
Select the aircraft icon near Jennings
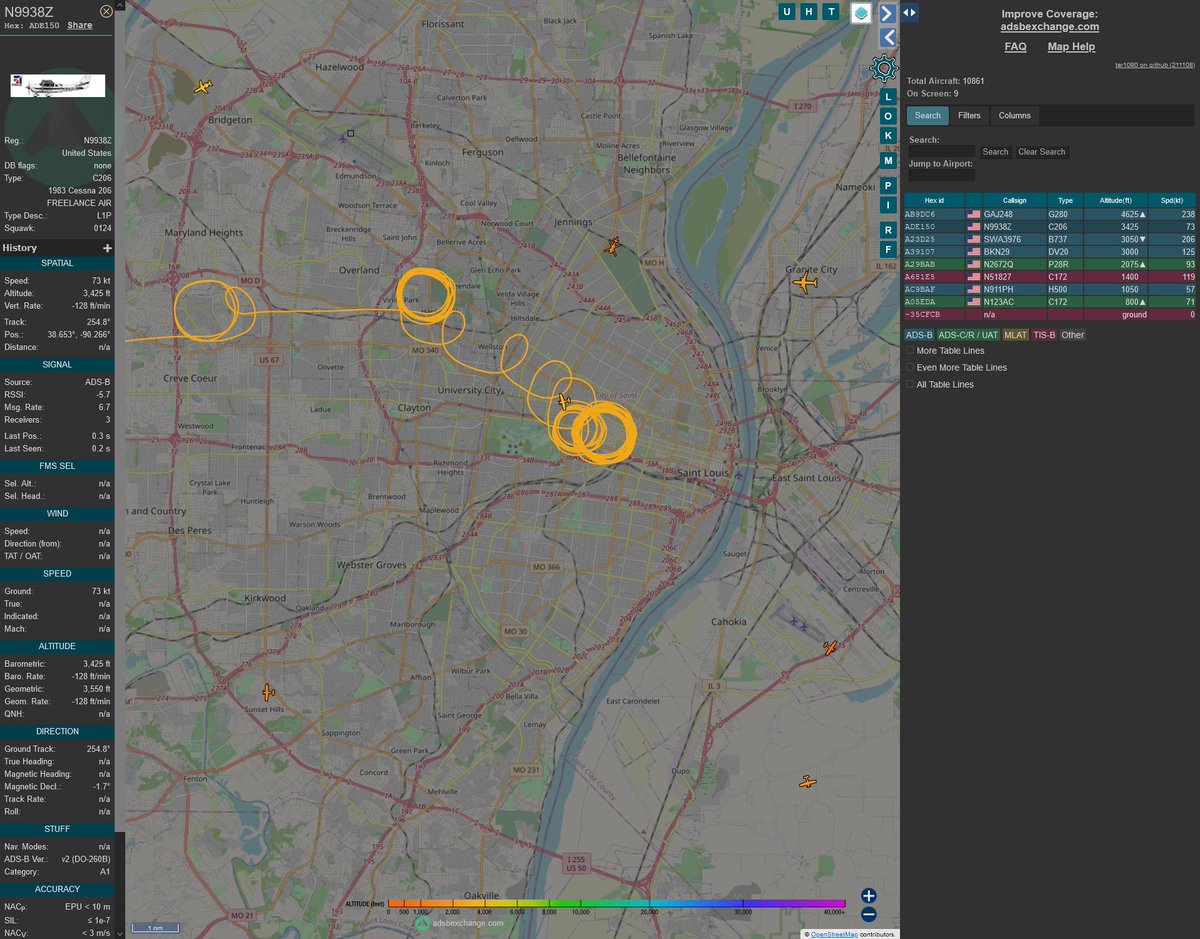[614, 246]
